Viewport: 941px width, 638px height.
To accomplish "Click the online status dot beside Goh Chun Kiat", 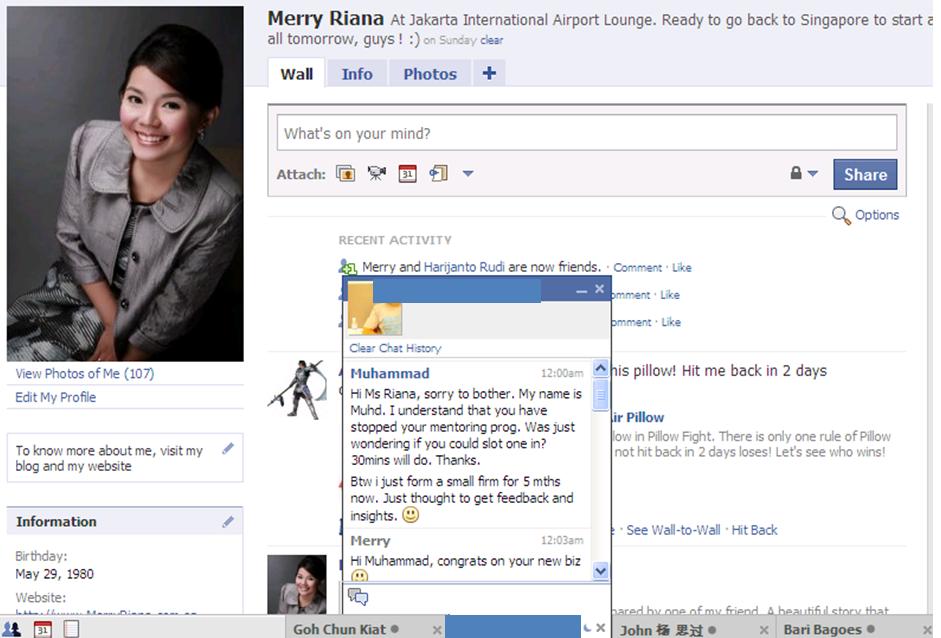I will pos(395,629).
